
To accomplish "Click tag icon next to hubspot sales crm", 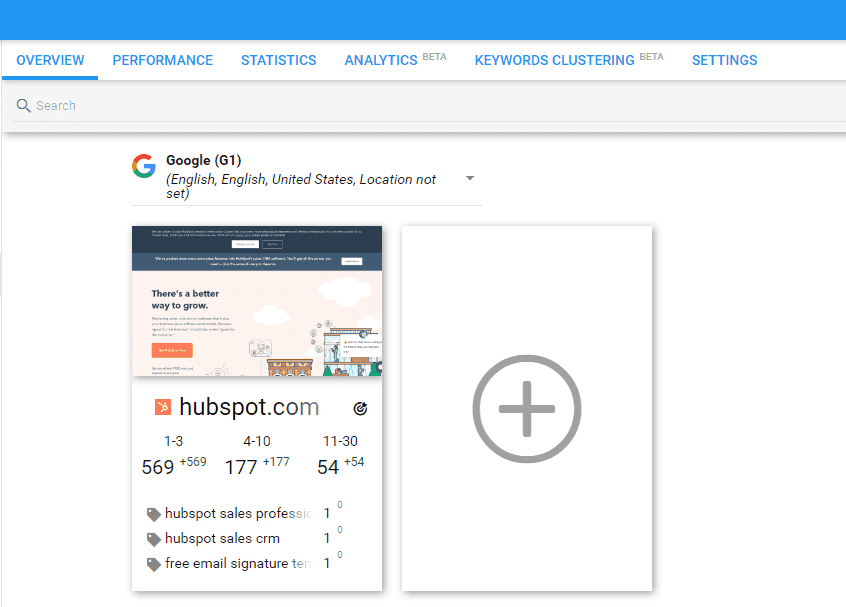I will pyautogui.click(x=154, y=539).
